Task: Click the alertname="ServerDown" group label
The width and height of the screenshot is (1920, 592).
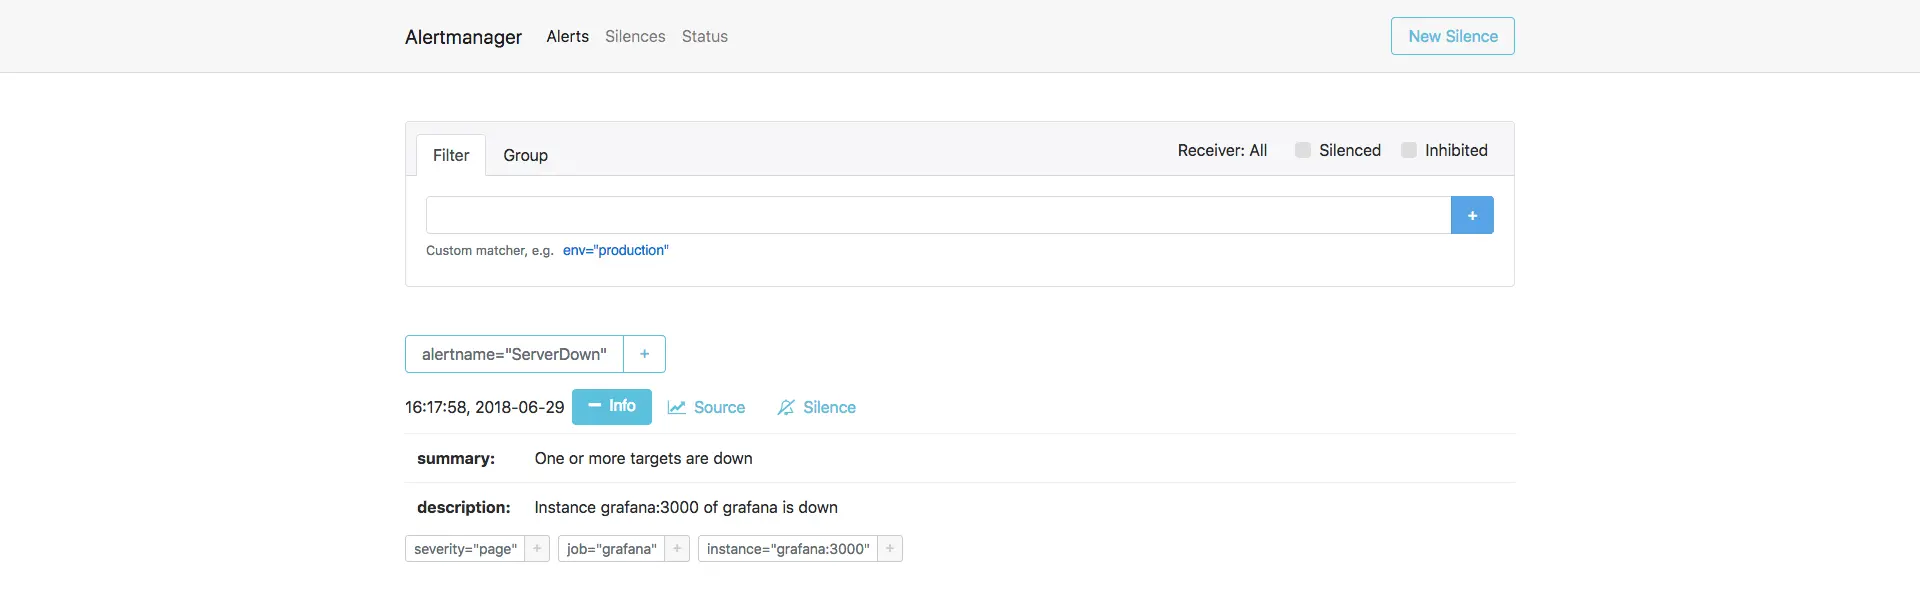Action: tap(514, 354)
